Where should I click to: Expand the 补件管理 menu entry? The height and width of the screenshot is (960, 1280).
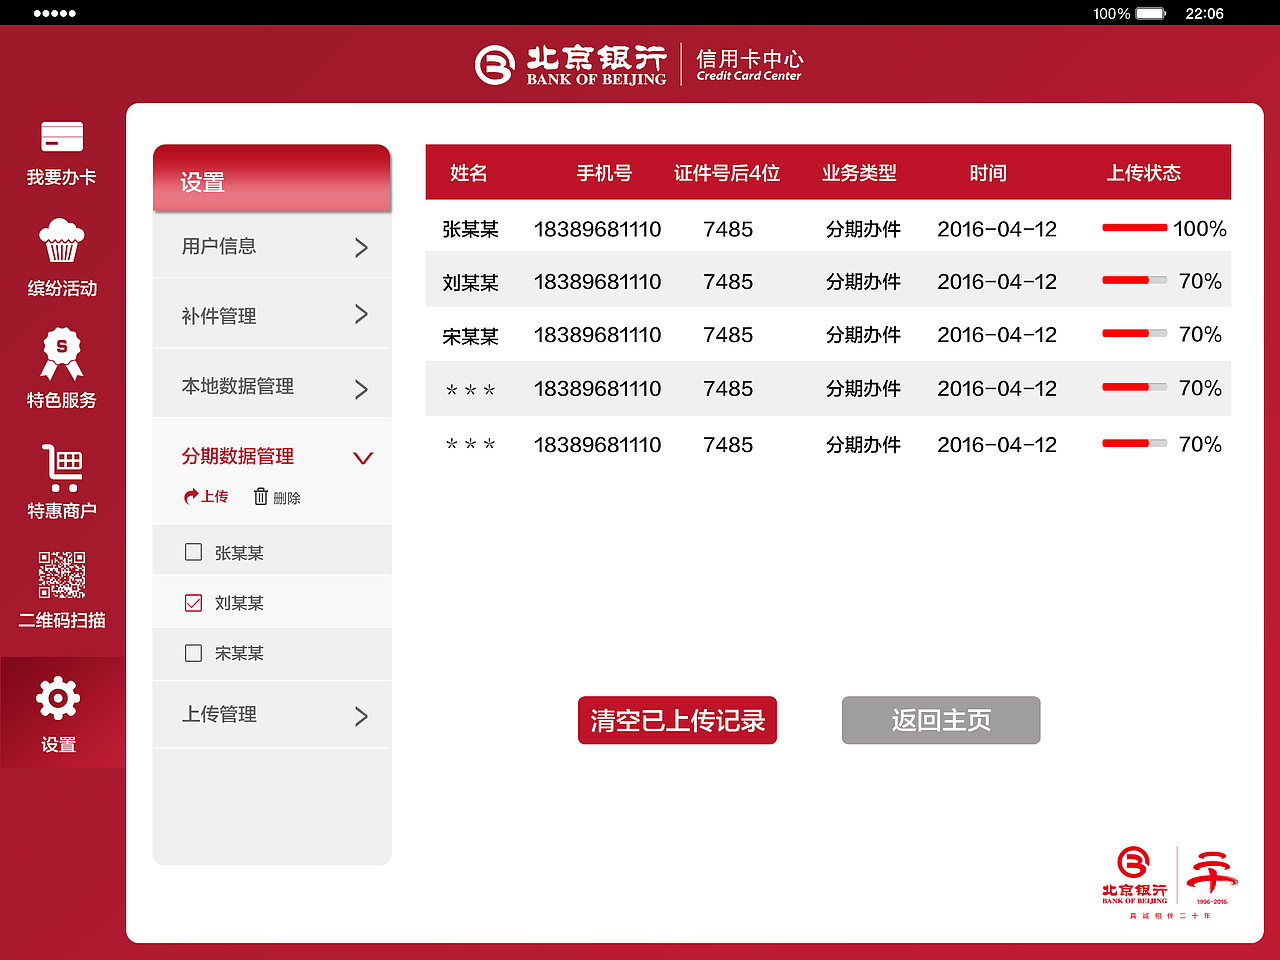pos(271,314)
